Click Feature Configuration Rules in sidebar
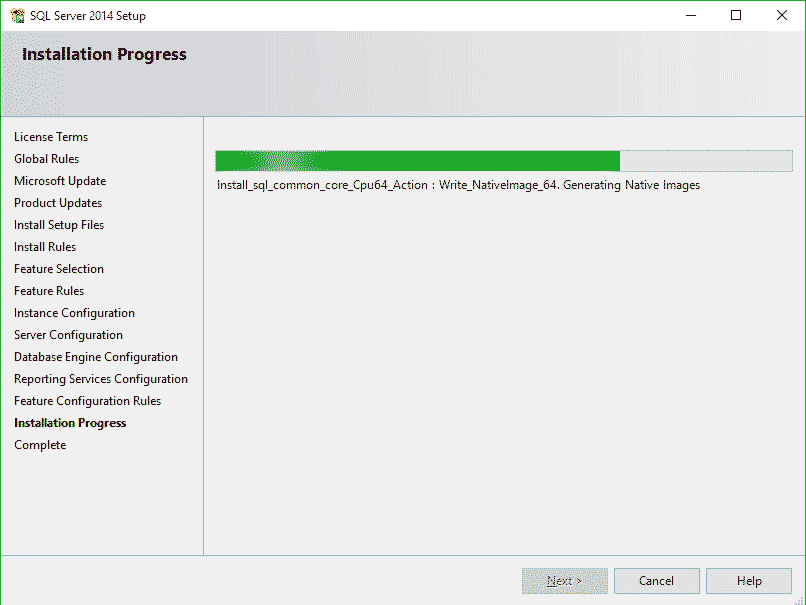Screen dimensions: 806x605 tap(87, 400)
